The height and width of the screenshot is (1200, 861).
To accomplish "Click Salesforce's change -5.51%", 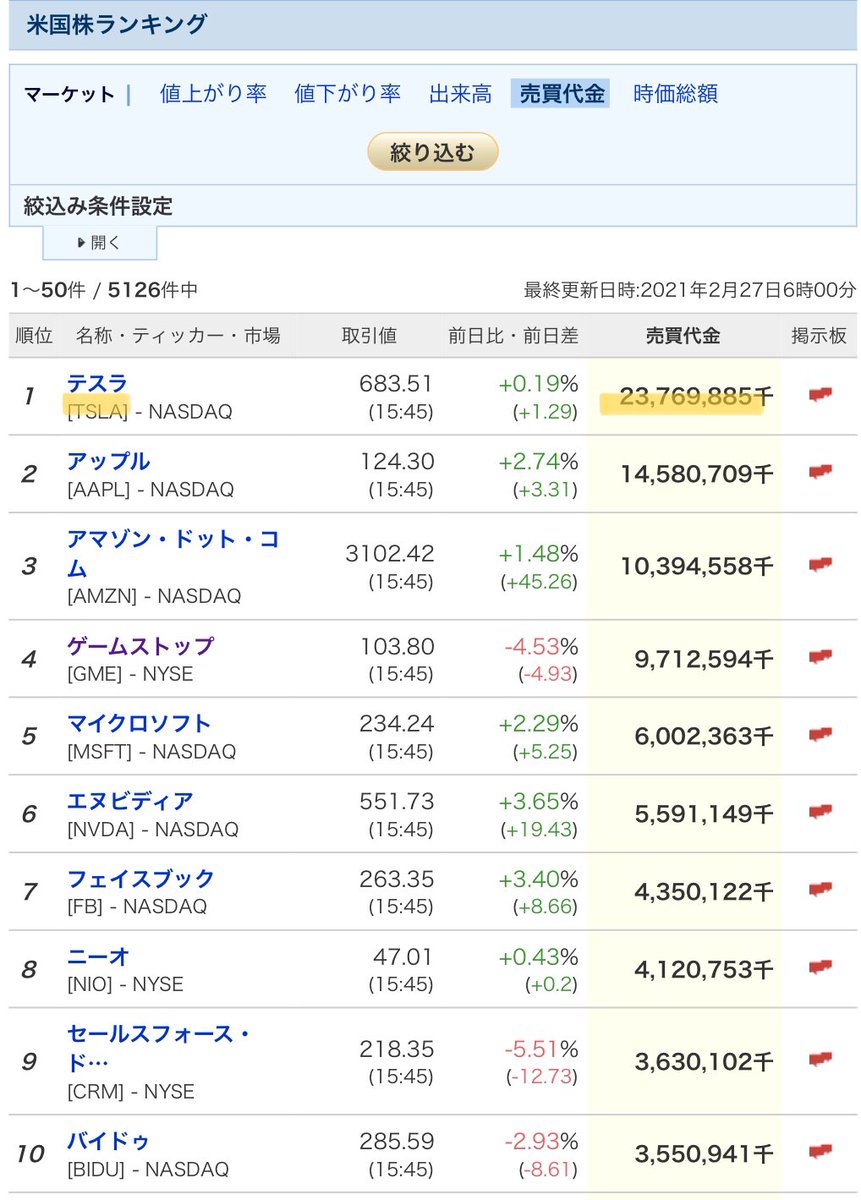I will point(541,1048).
